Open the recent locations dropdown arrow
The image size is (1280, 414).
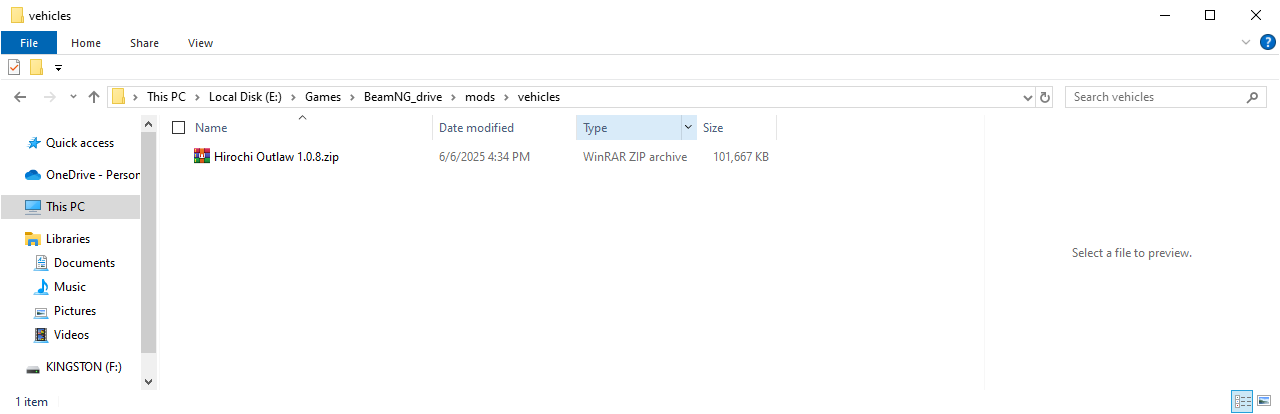73,98
